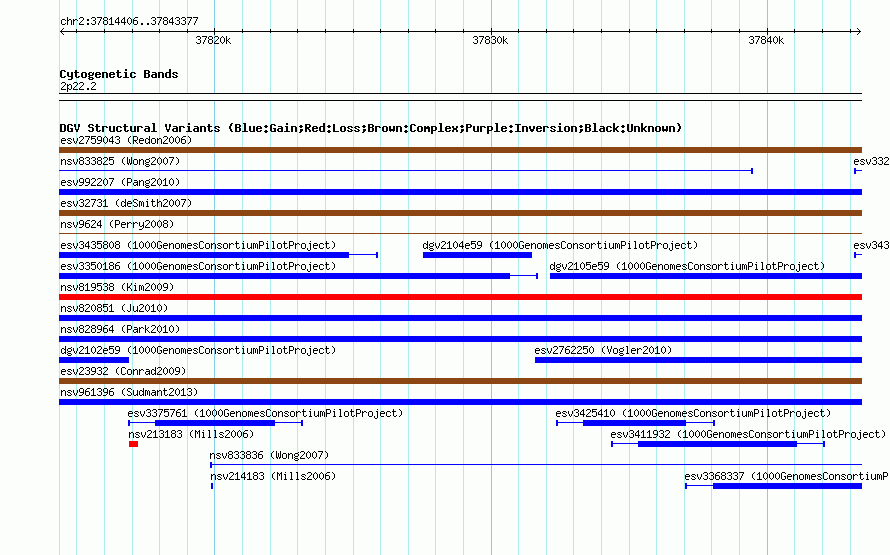
Task: Click the dgv2102e59 variant label
Action: tap(198, 350)
